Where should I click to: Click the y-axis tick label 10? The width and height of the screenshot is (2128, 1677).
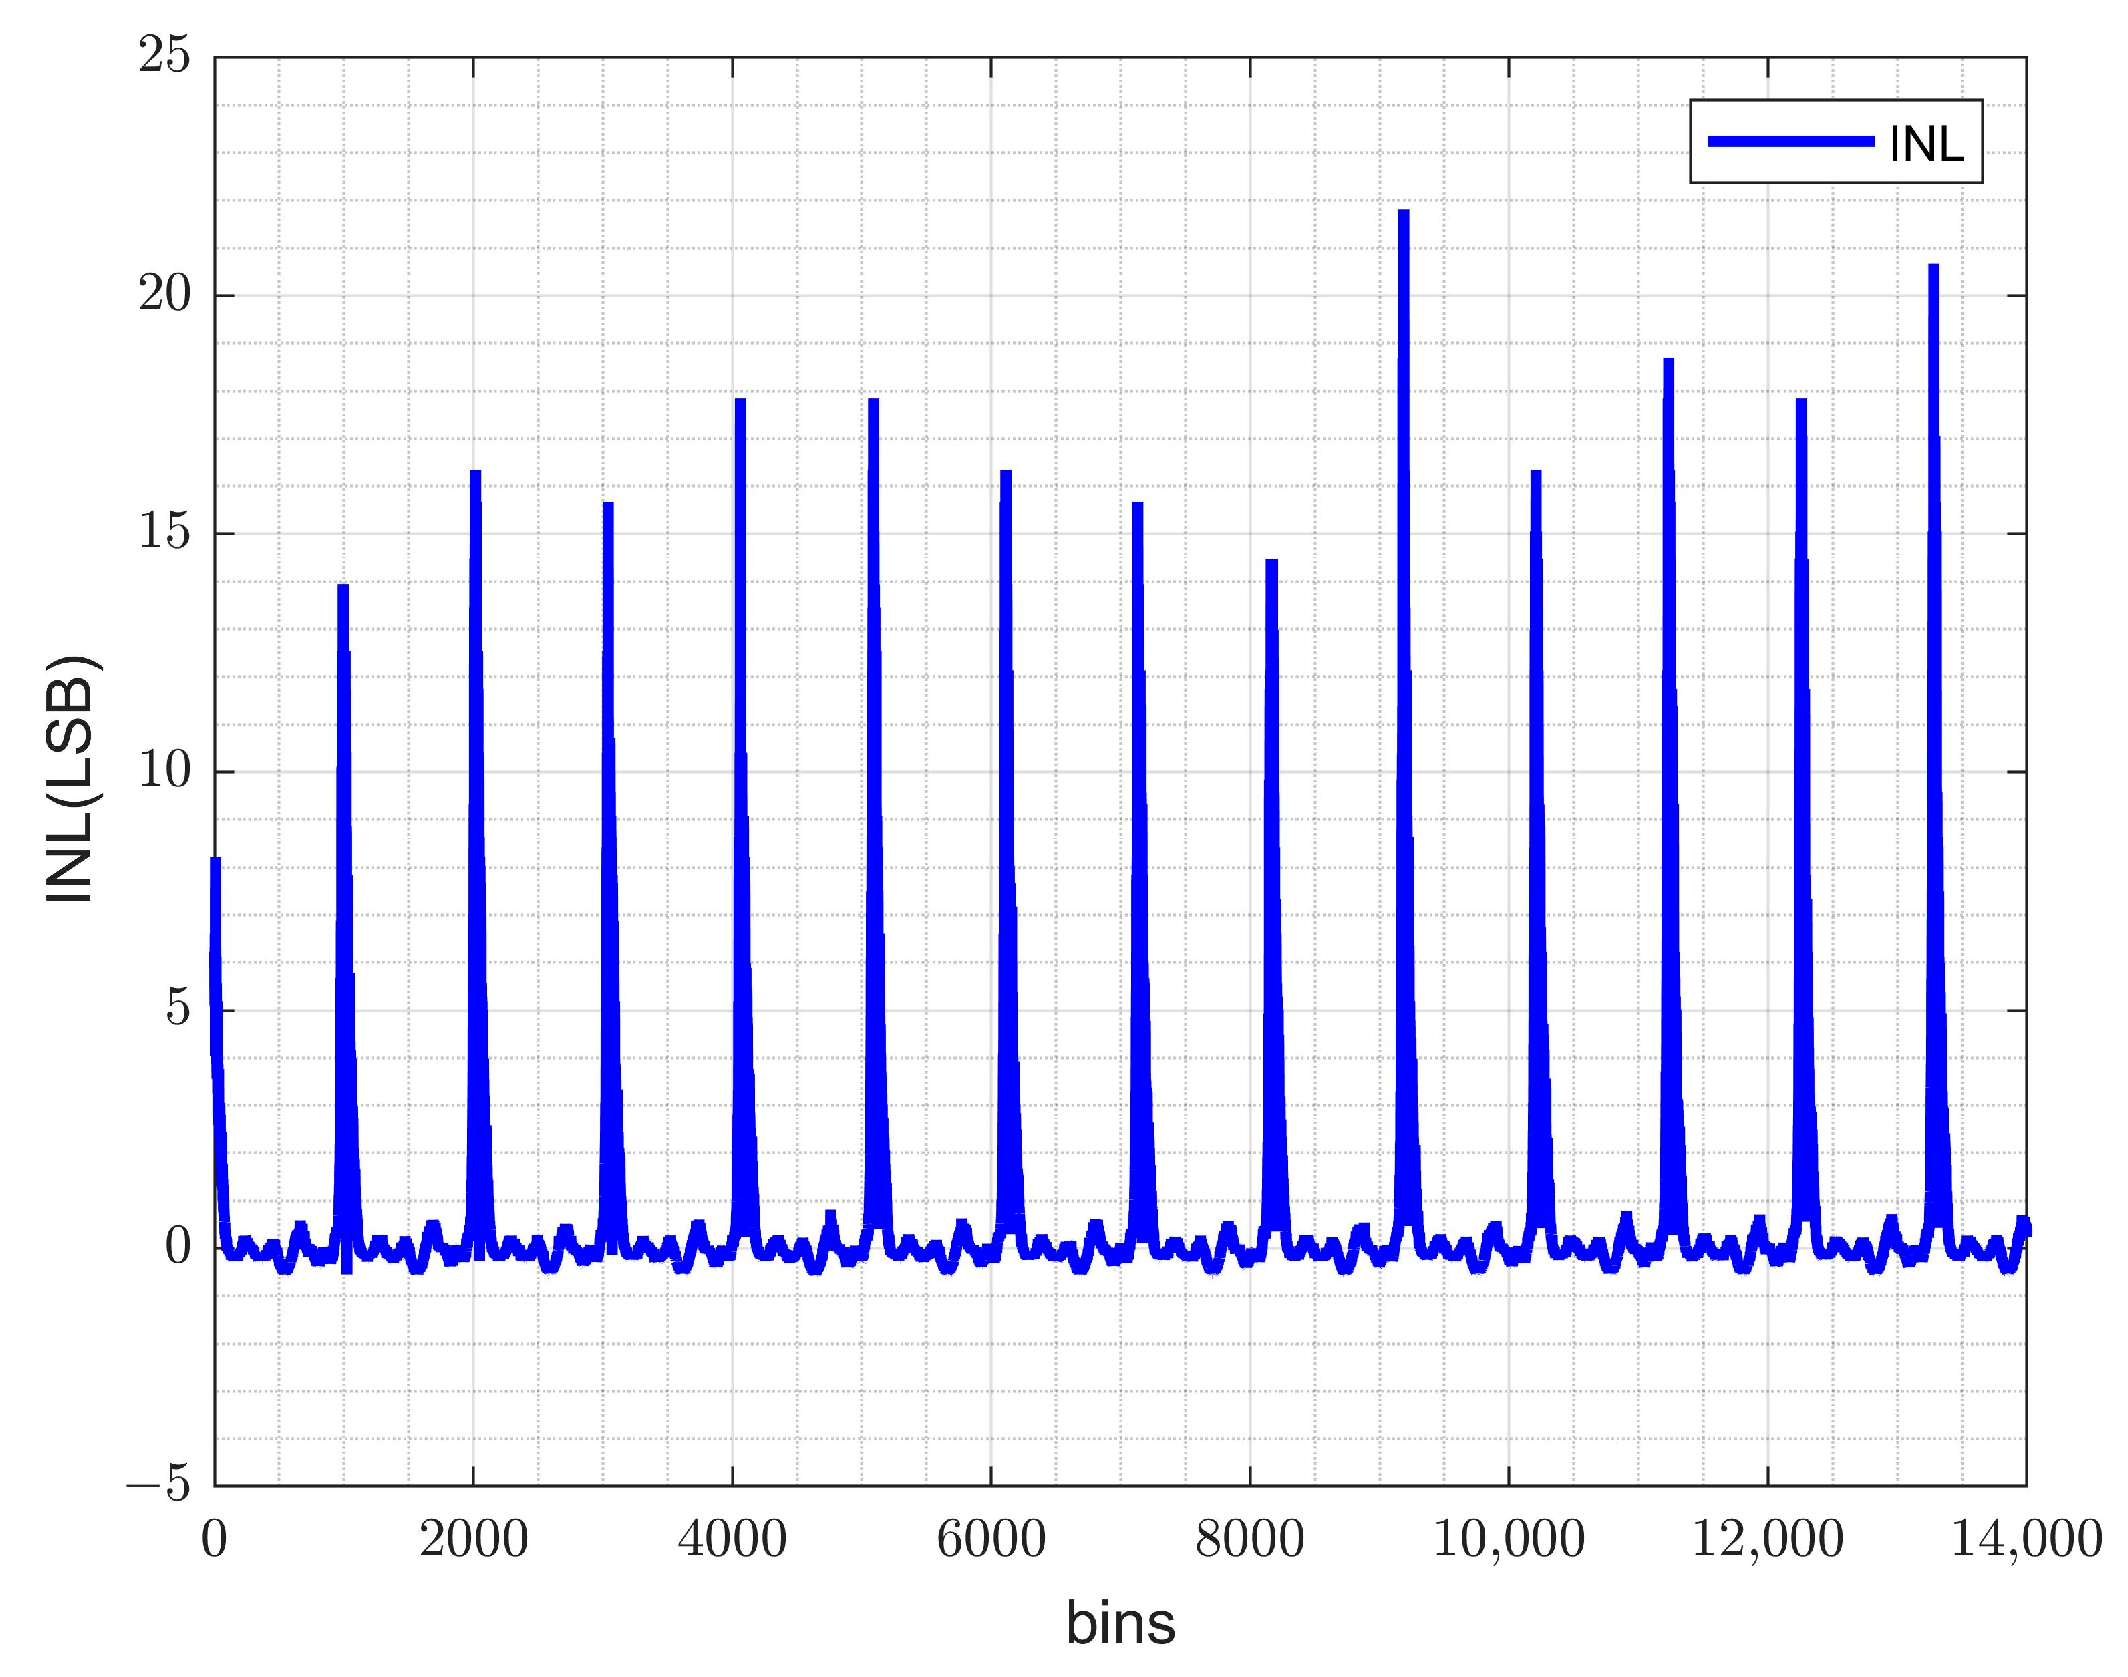(x=164, y=770)
